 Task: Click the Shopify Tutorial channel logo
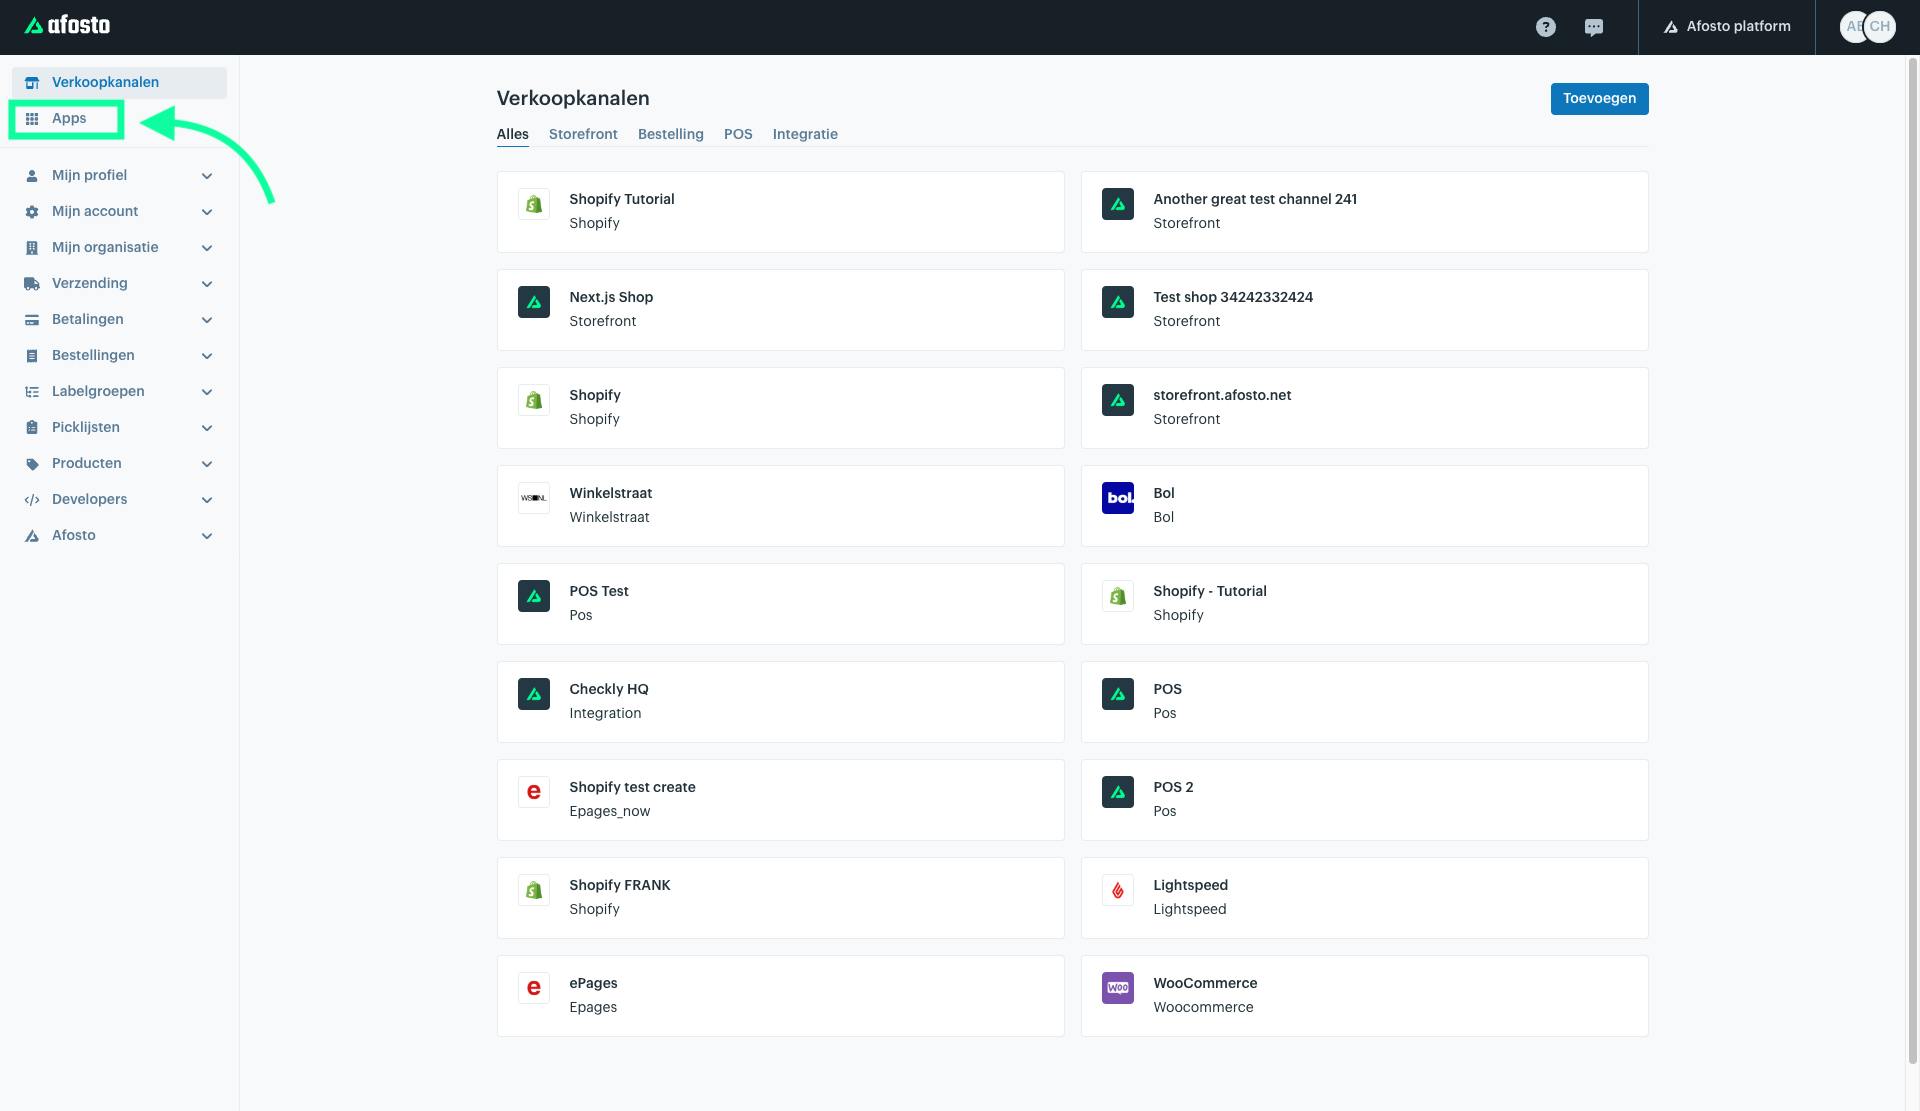click(x=534, y=204)
